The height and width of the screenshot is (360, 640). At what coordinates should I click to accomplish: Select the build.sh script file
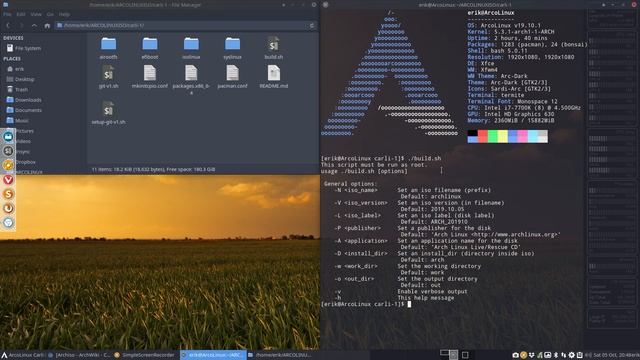[273, 48]
